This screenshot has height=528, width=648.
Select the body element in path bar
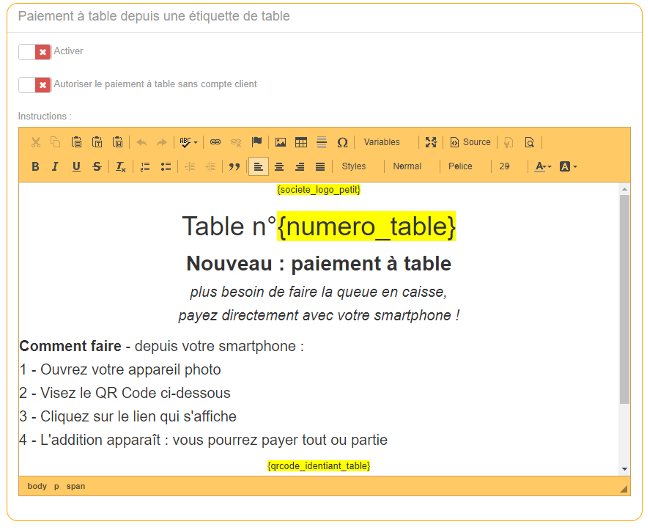pyautogui.click(x=37, y=486)
